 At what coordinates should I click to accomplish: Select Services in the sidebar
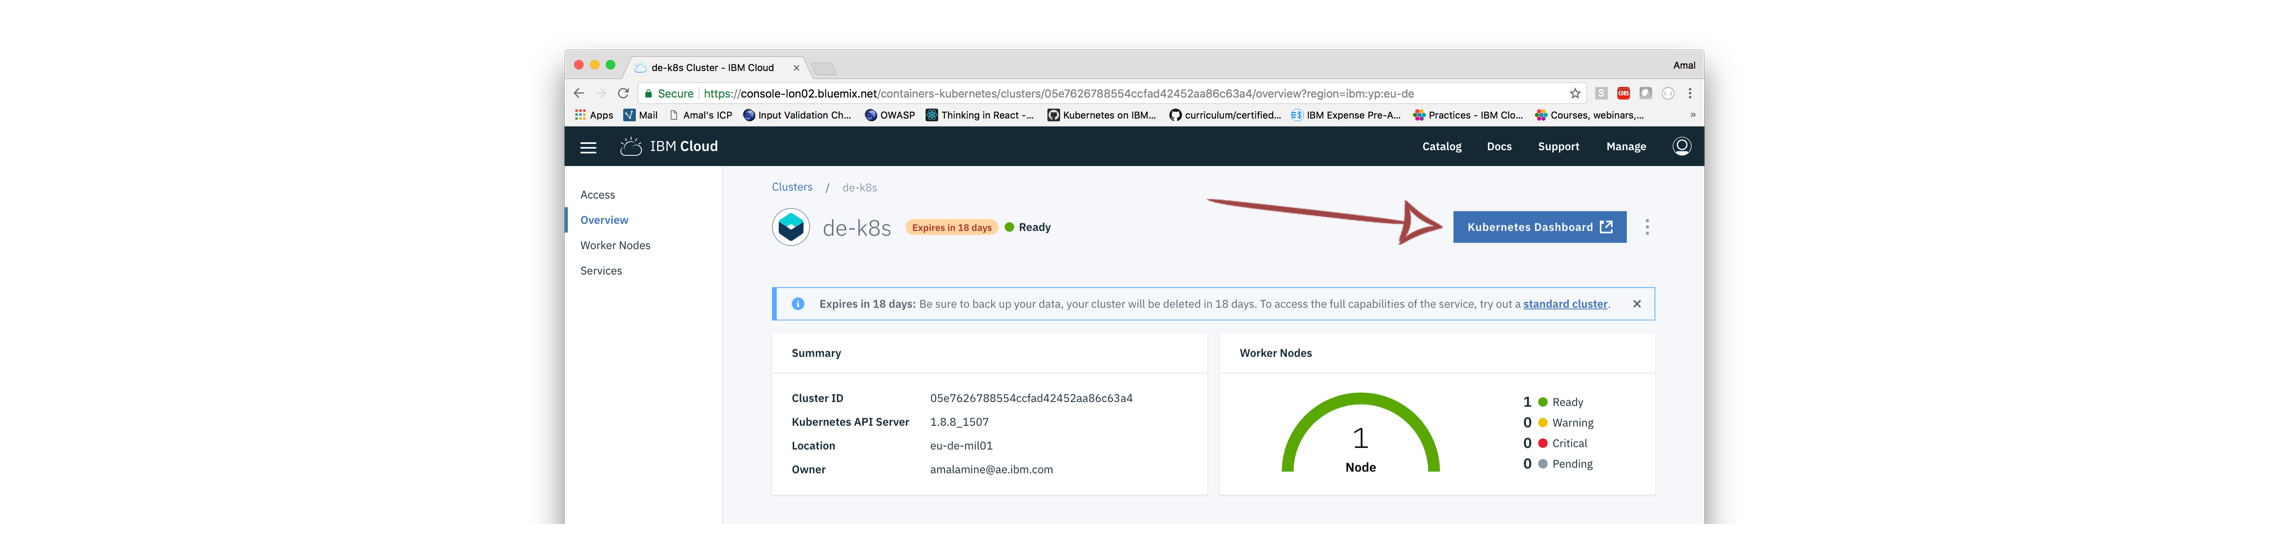click(x=601, y=271)
